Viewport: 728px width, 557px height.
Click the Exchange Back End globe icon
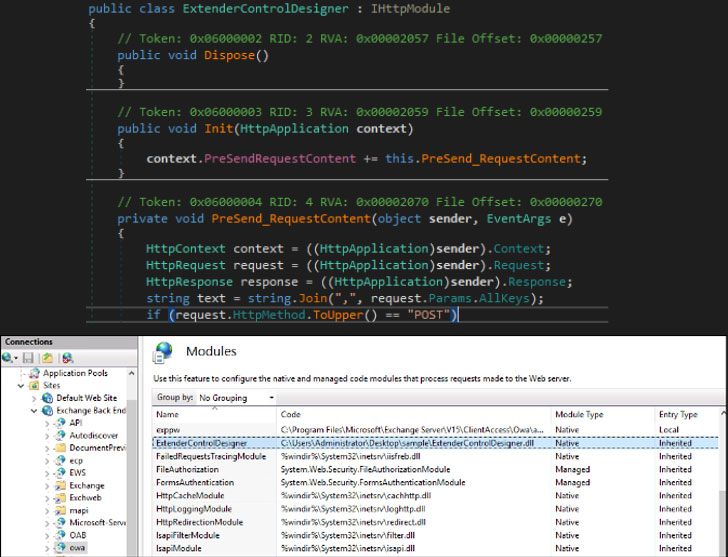(48, 410)
